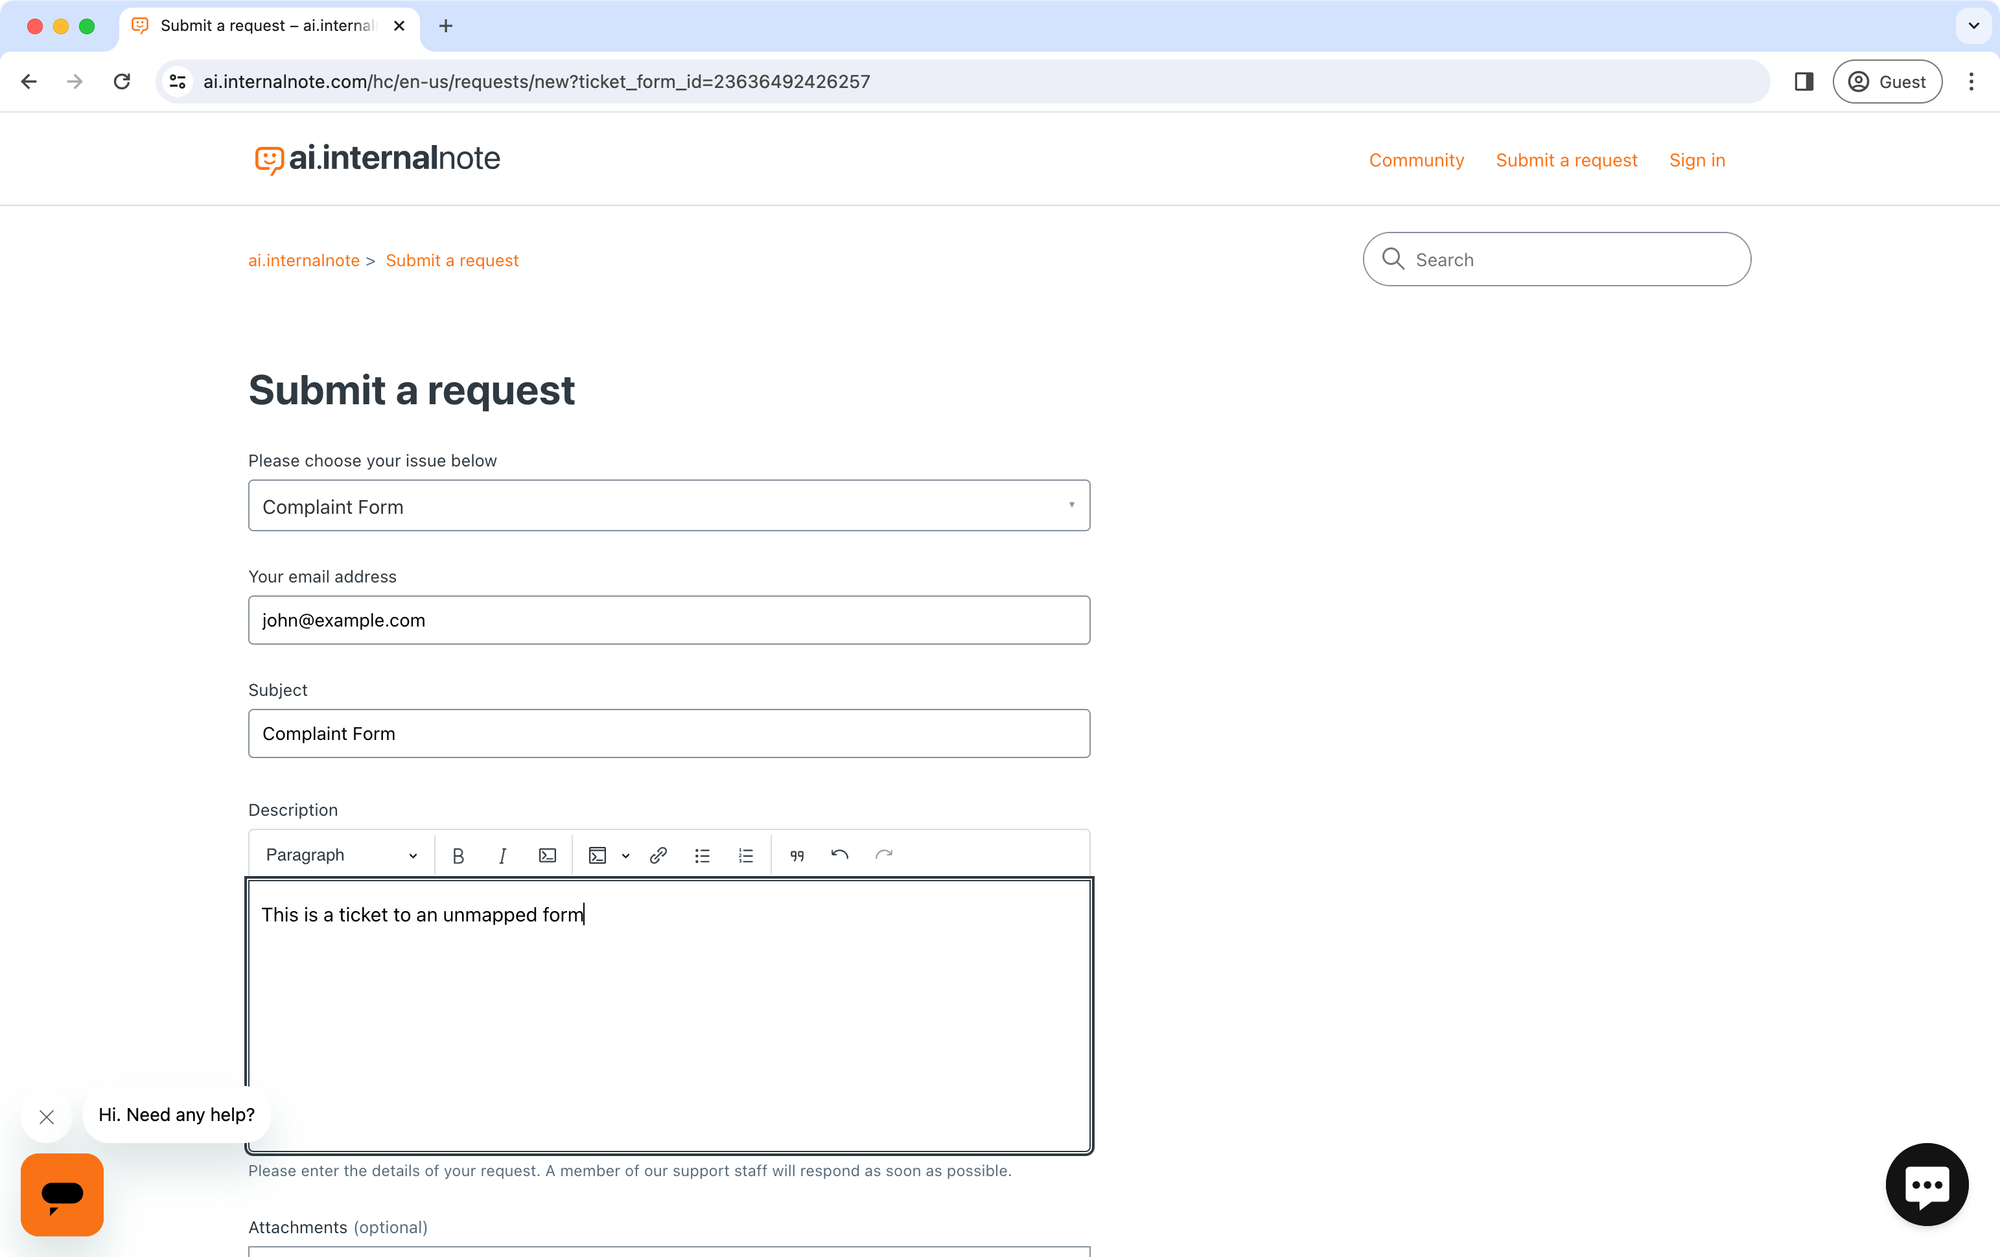
Task: Open the code block options arrow
Action: 626,856
